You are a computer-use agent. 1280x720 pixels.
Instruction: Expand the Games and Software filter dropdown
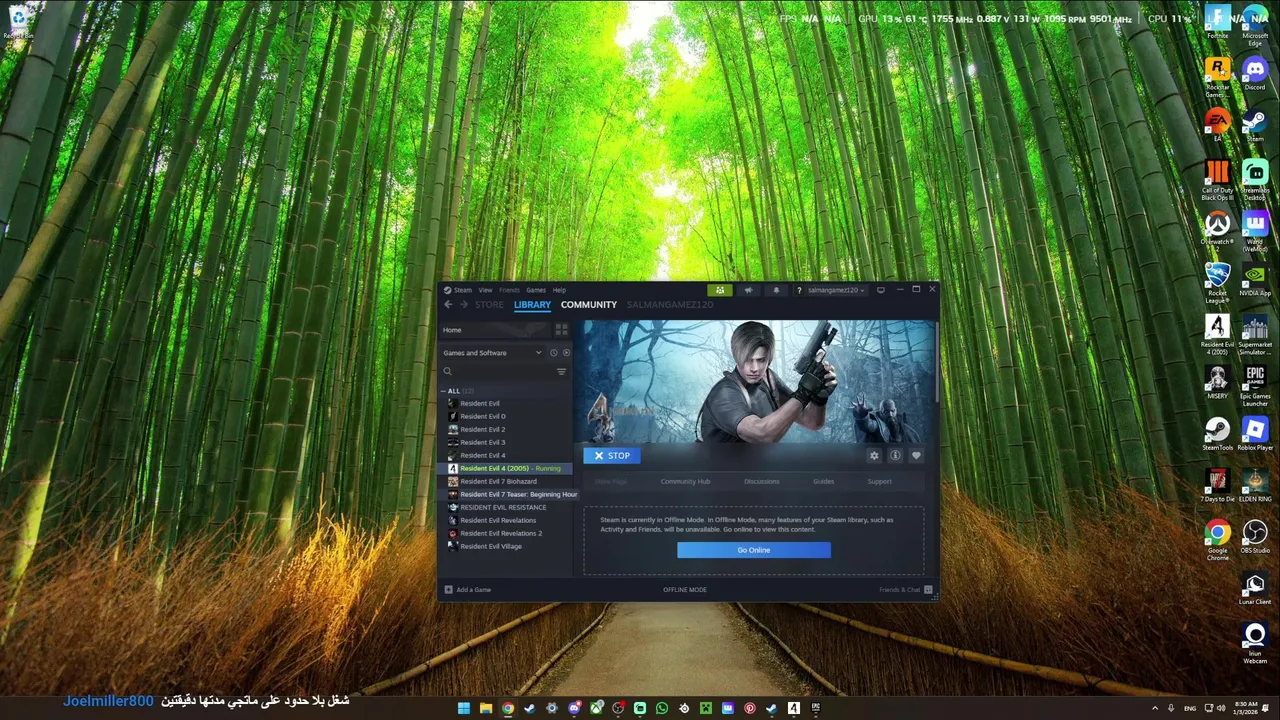point(493,353)
